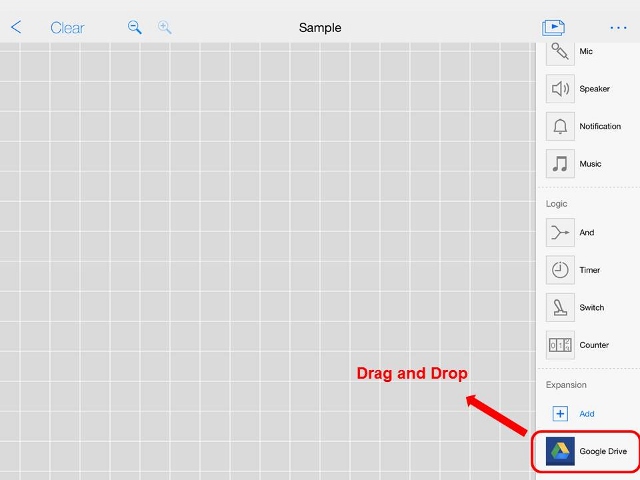Image resolution: width=640 pixels, height=480 pixels.
Task: Zoom out using minus magnifier icon
Action: pyautogui.click(x=135, y=27)
